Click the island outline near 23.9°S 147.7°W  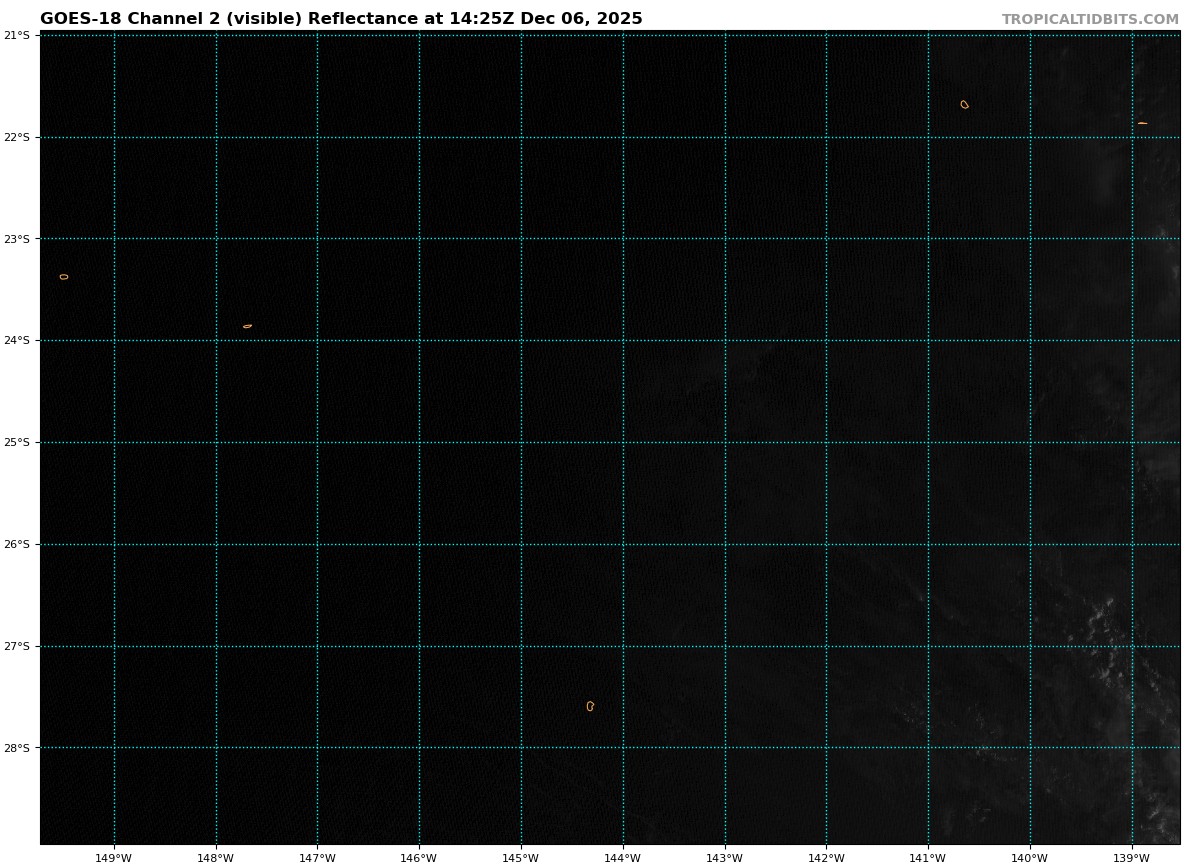(x=247, y=326)
